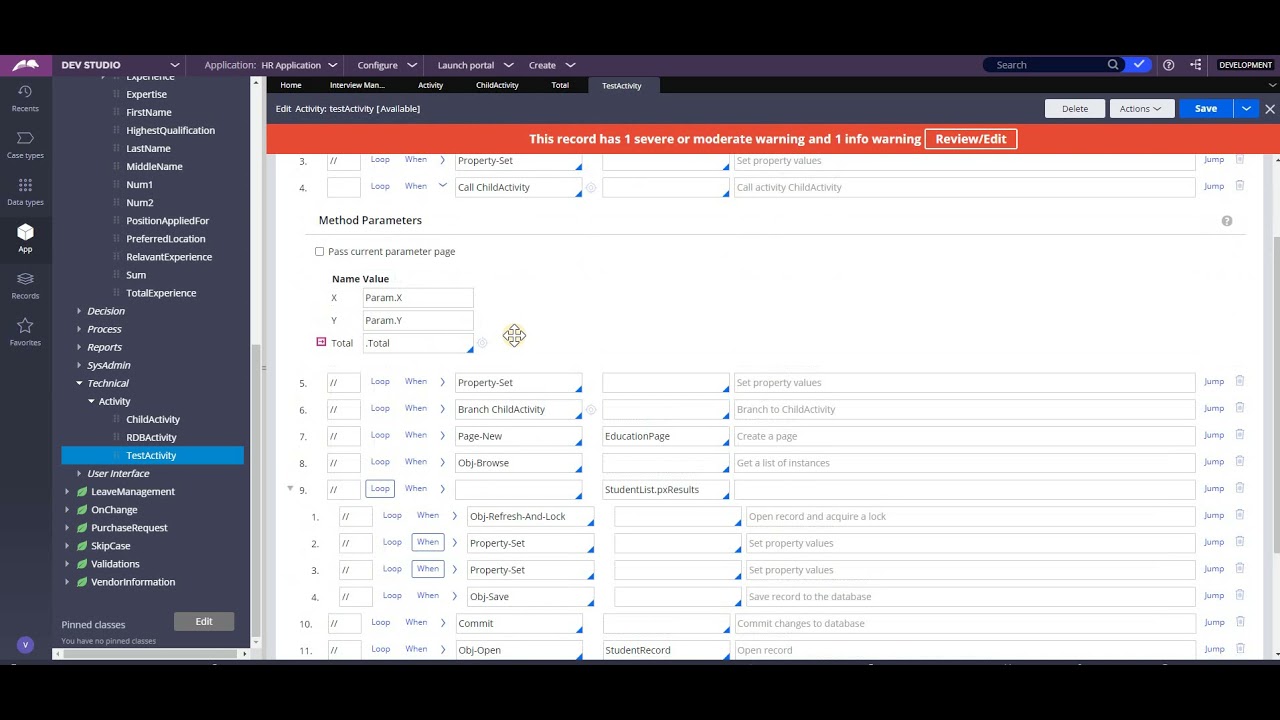Screen dimensions: 1280x720
Task: Close the TestActivity rule form
Action: click(1270, 108)
